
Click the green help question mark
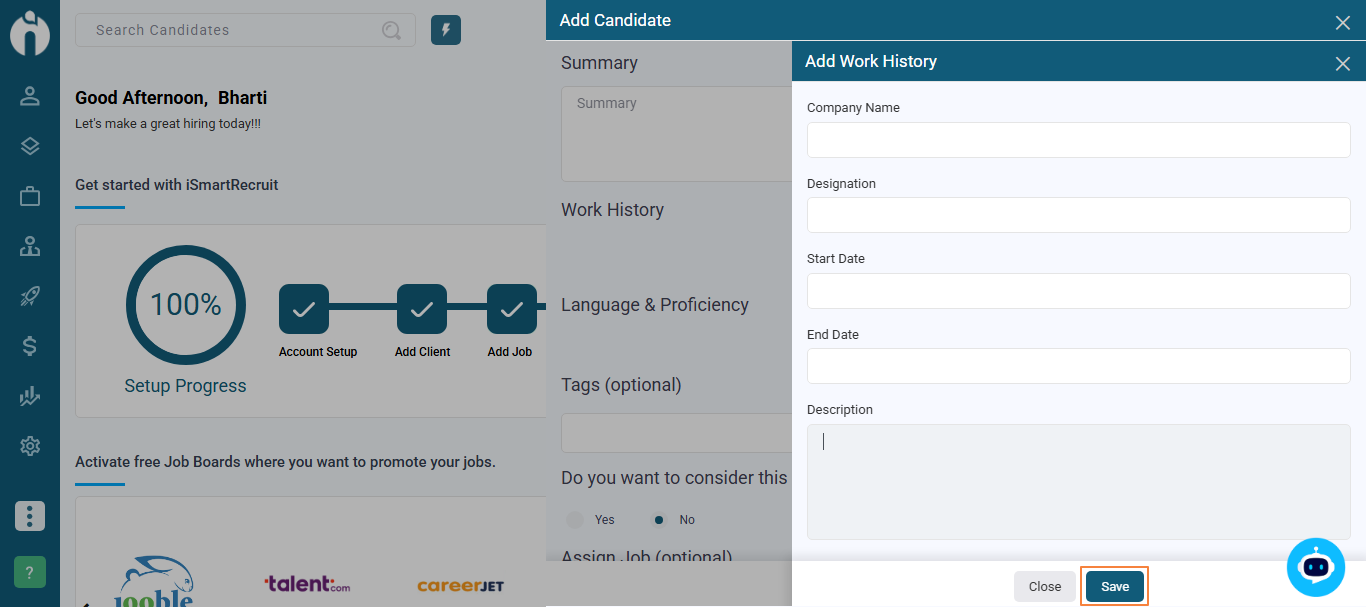(30, 572)
